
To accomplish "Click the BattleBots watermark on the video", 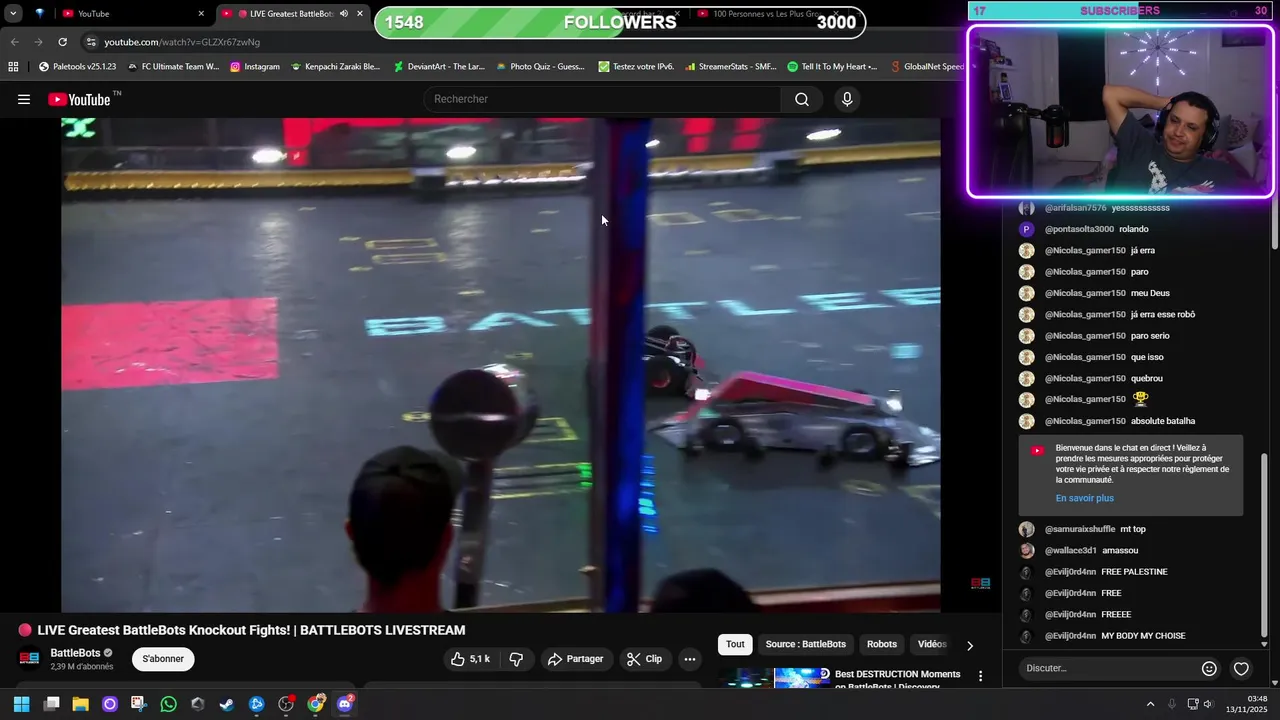I will (980, 584).
